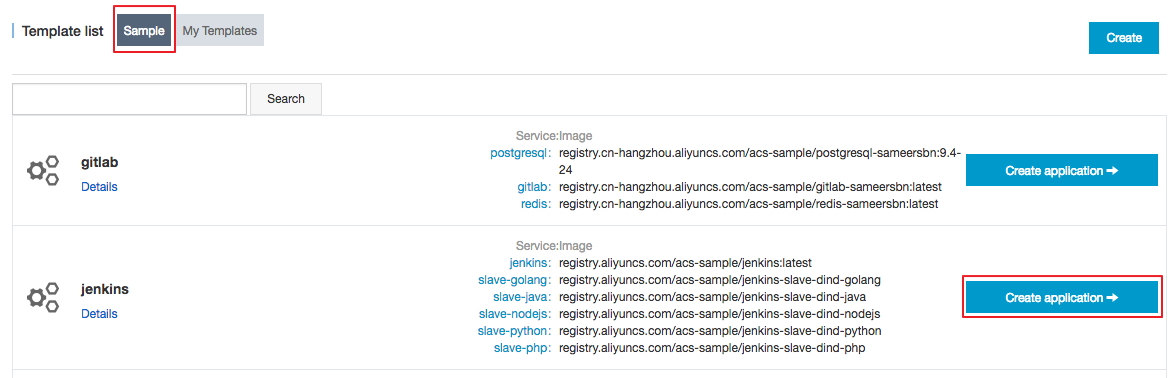Click the Search button

pos(286,99)
